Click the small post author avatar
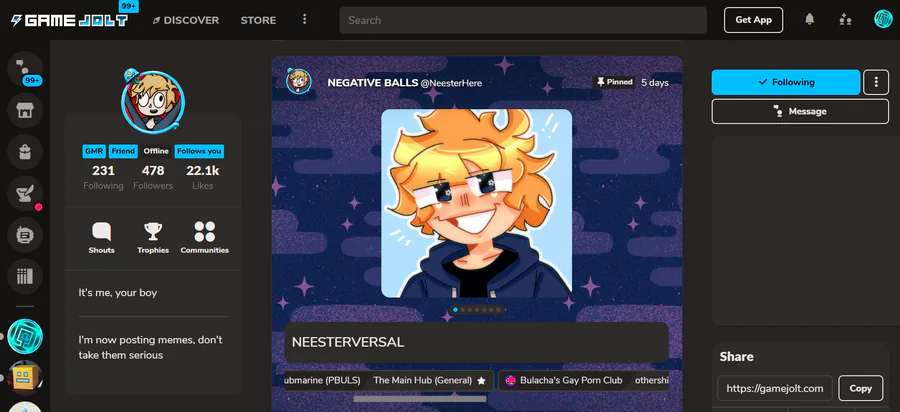 (298, 81)
